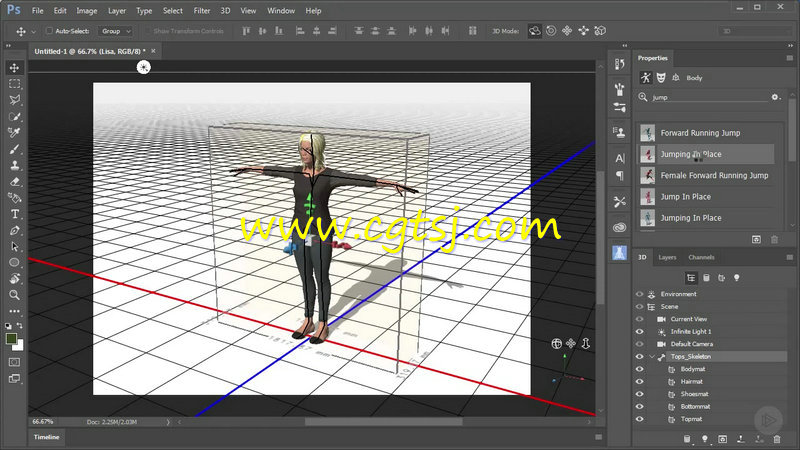
Task: Open the Filter menu
Action: (x=202, y=11)
